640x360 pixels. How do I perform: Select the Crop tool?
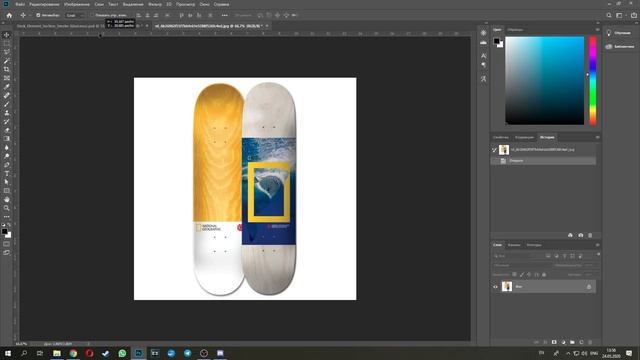click(7, 69)
